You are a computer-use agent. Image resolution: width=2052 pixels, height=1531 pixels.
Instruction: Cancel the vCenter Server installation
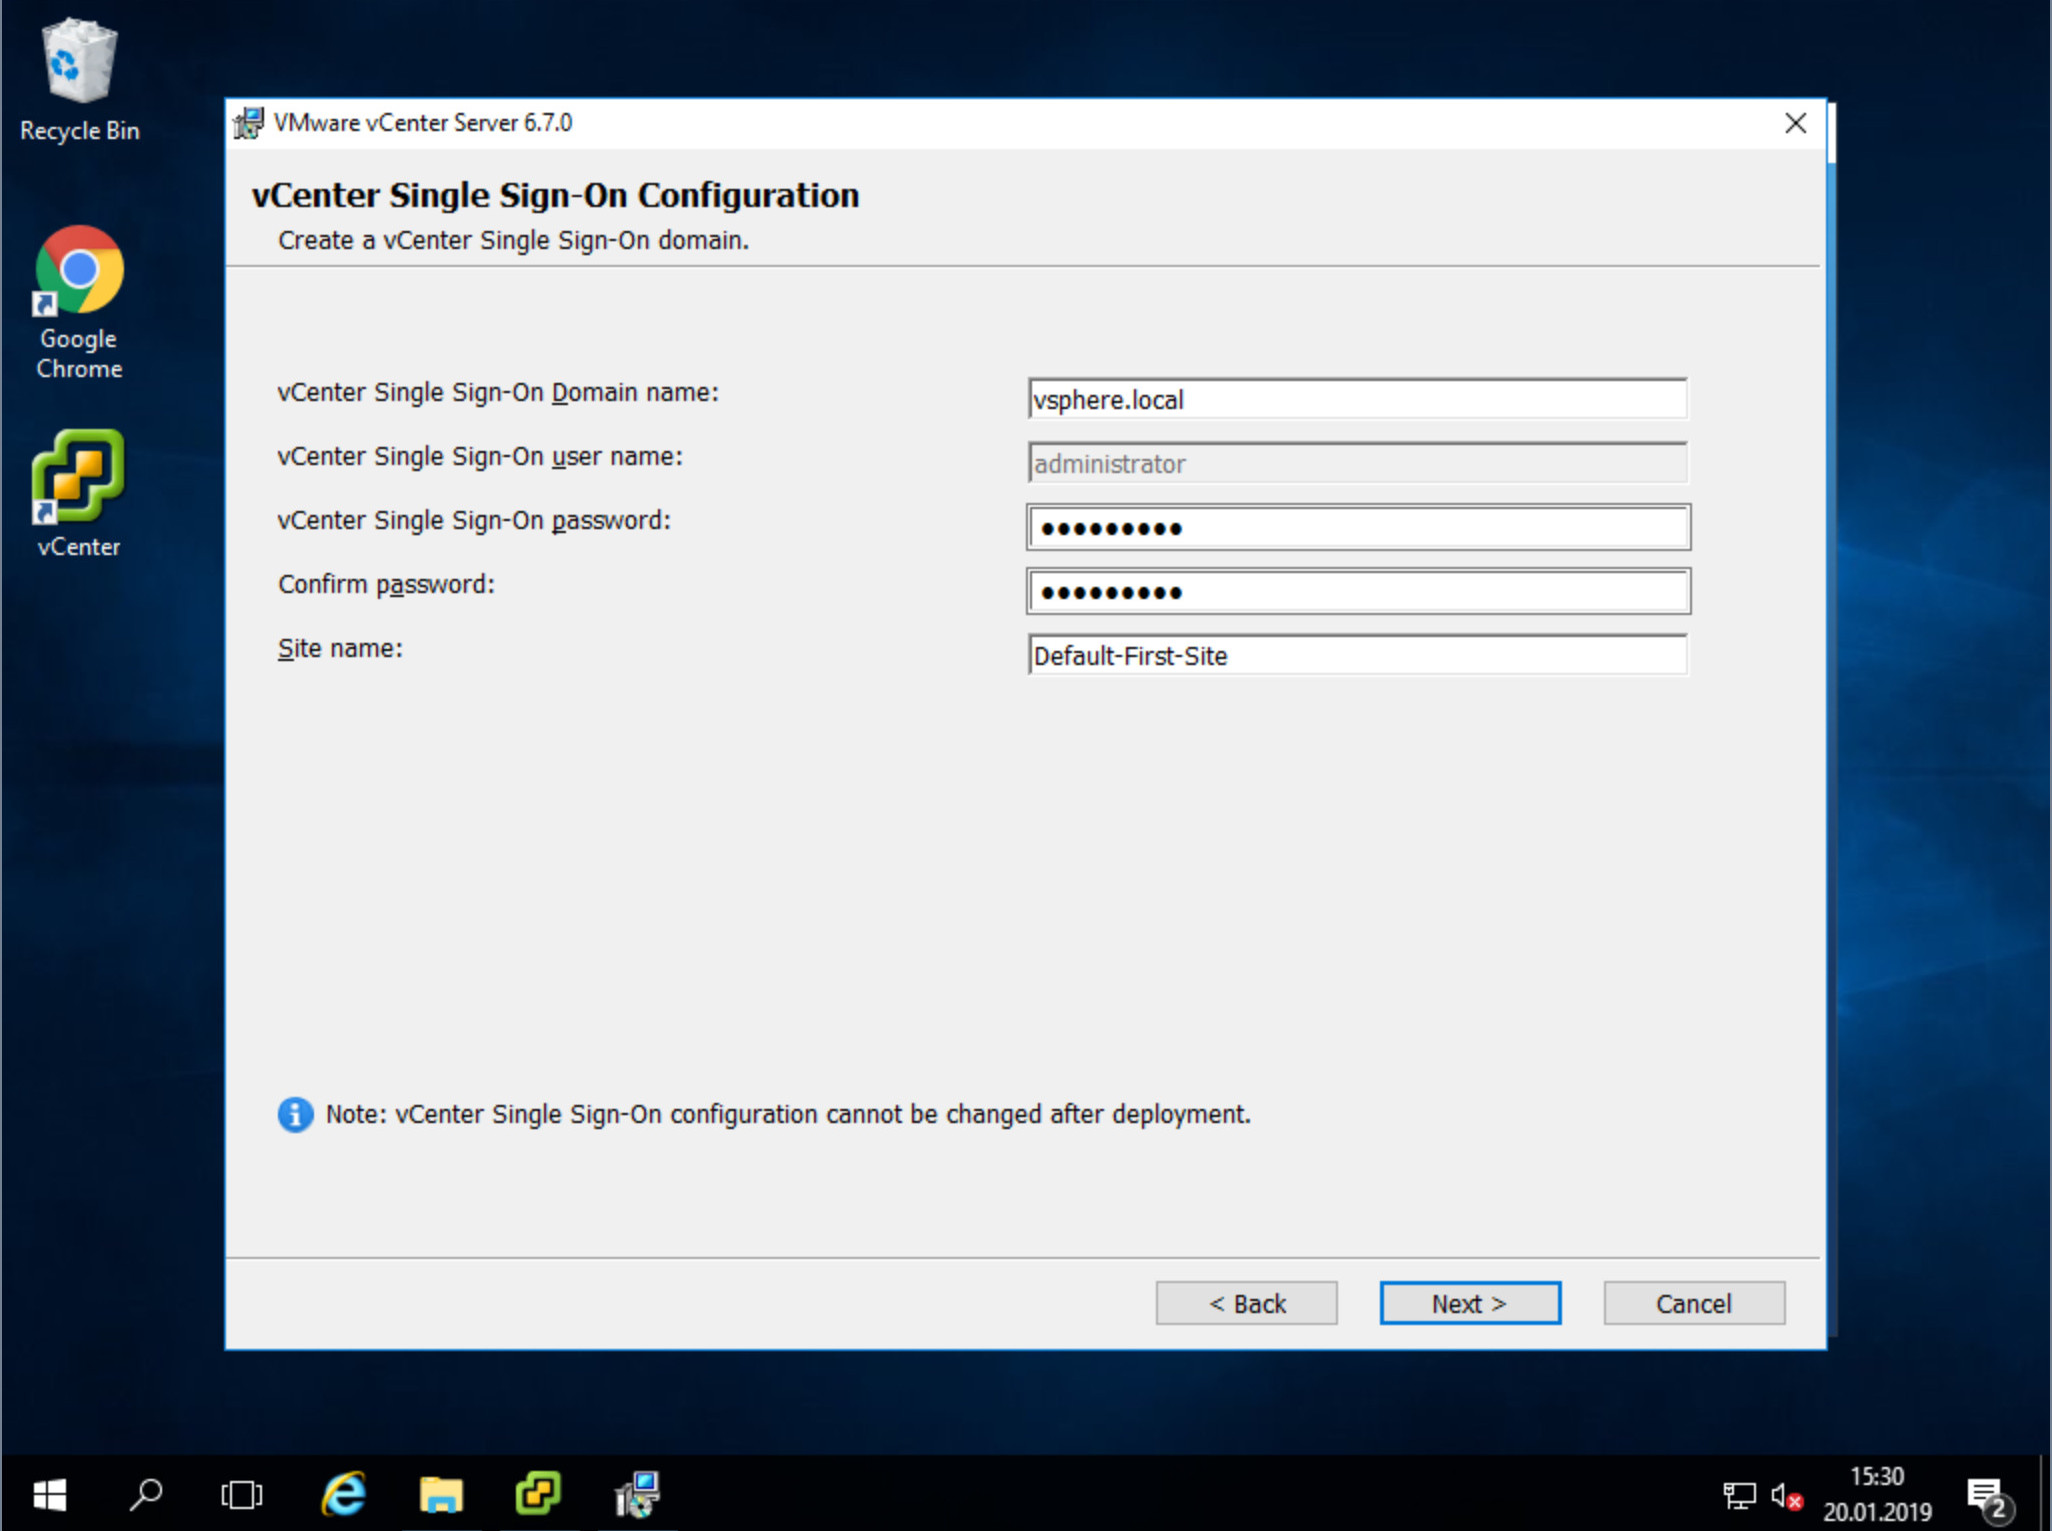click(1693, 1303)
